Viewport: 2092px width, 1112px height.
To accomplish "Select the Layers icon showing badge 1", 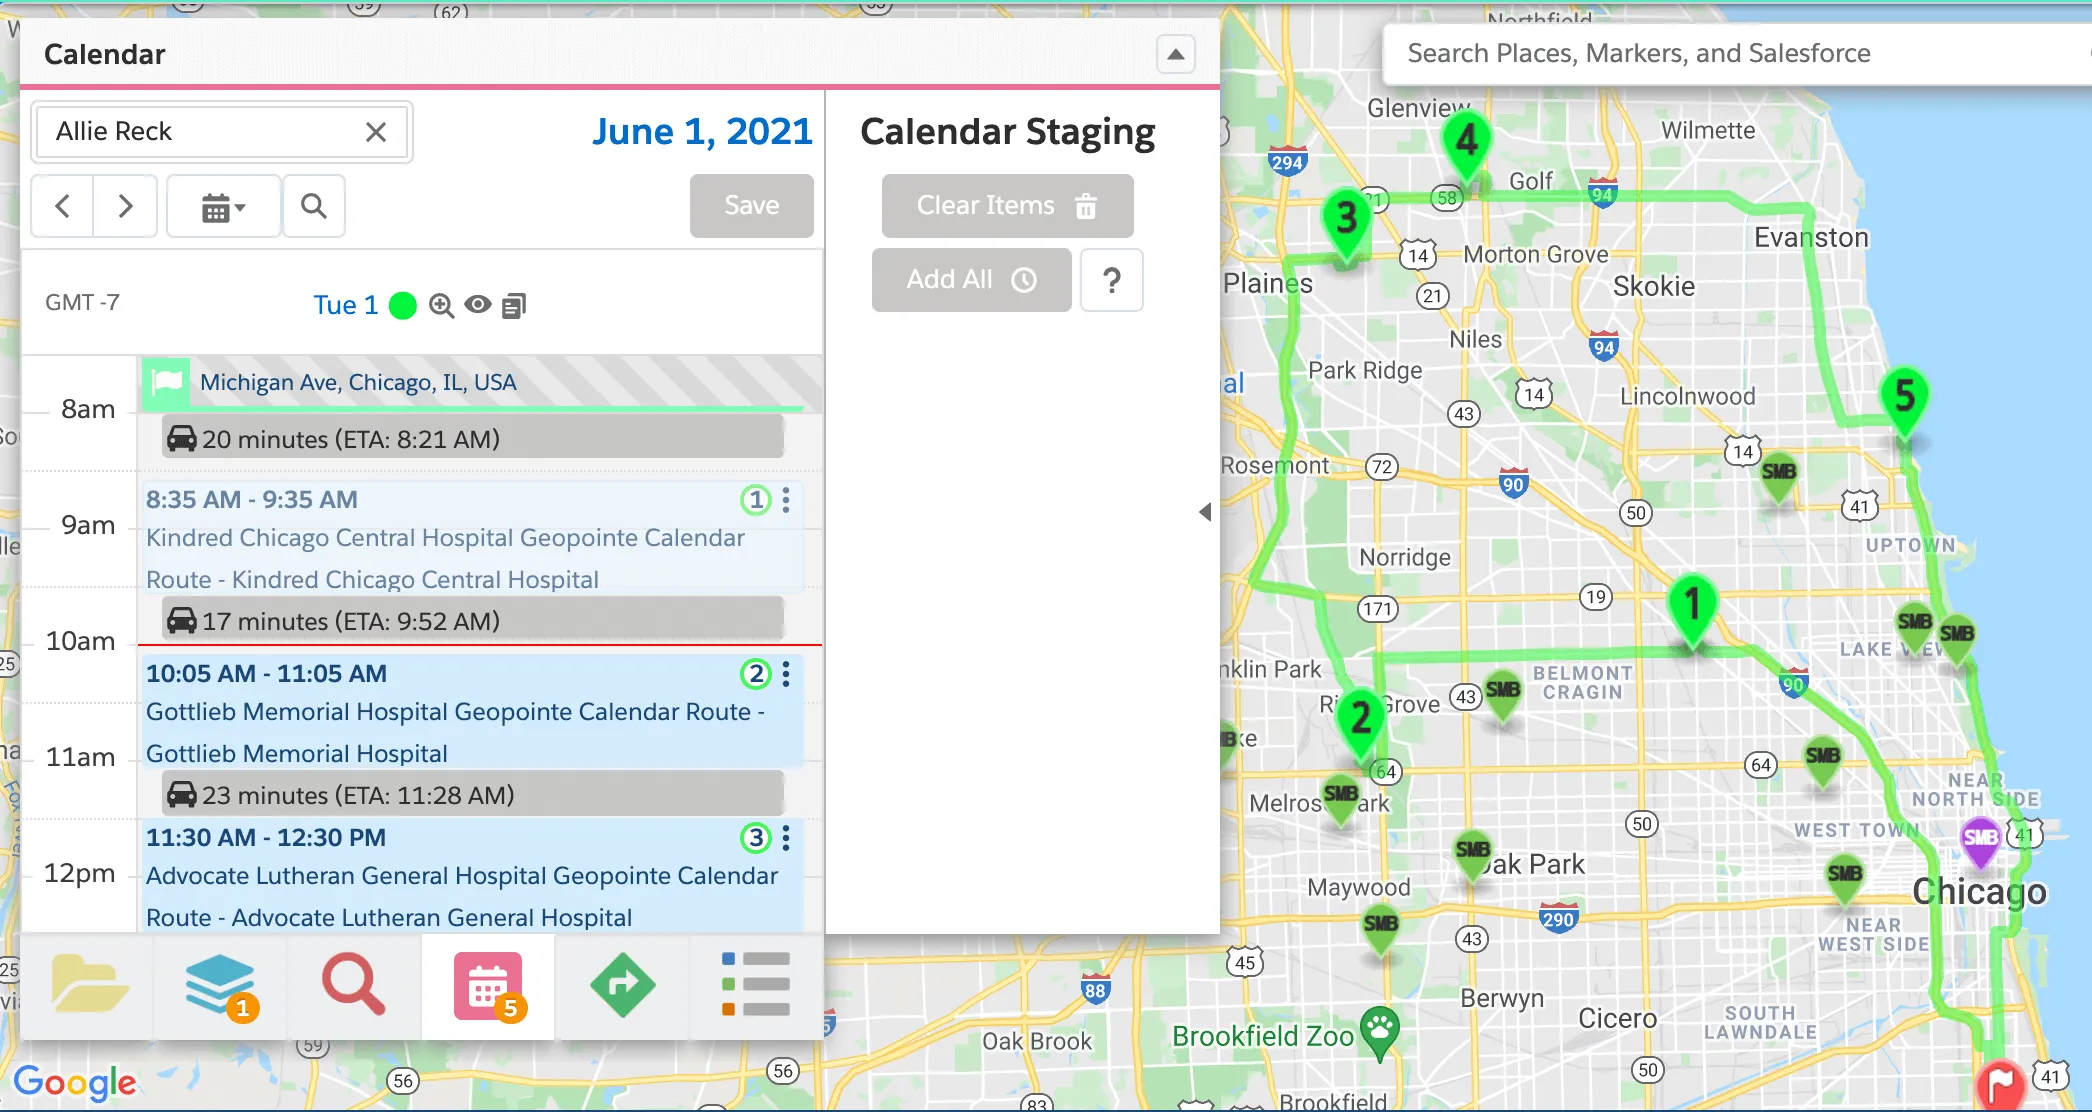I will click(x=219, y=986).
